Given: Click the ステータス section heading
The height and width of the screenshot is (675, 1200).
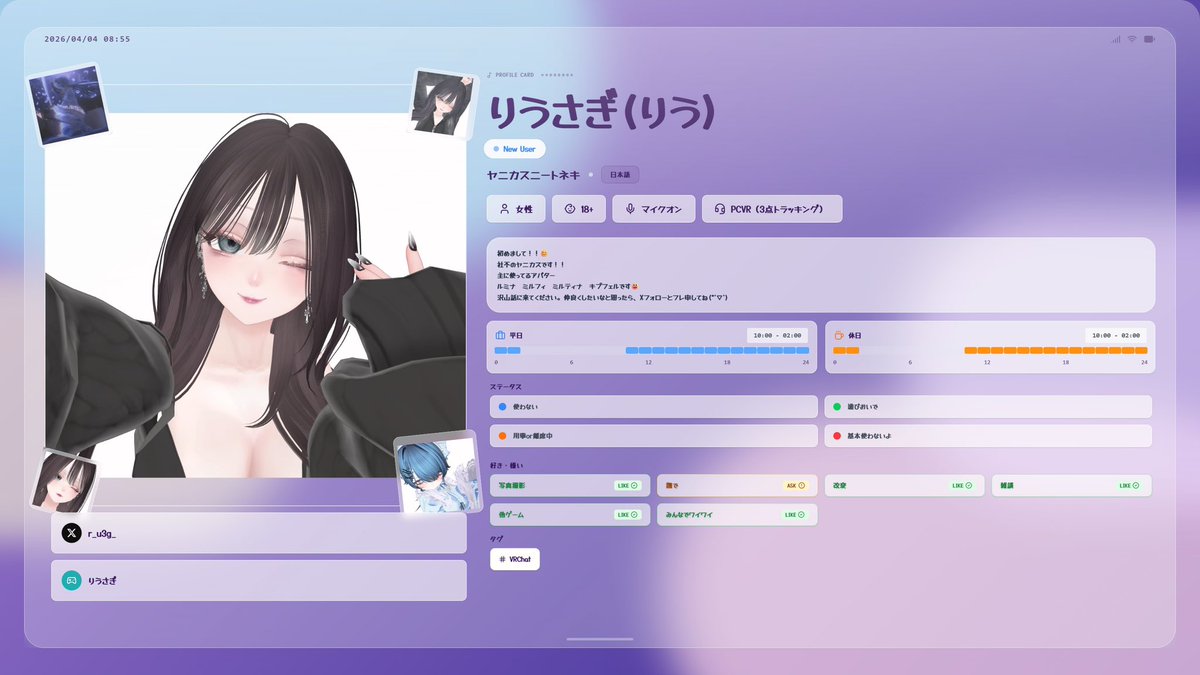Looking at the screenshot, I should tap(505, 386).
